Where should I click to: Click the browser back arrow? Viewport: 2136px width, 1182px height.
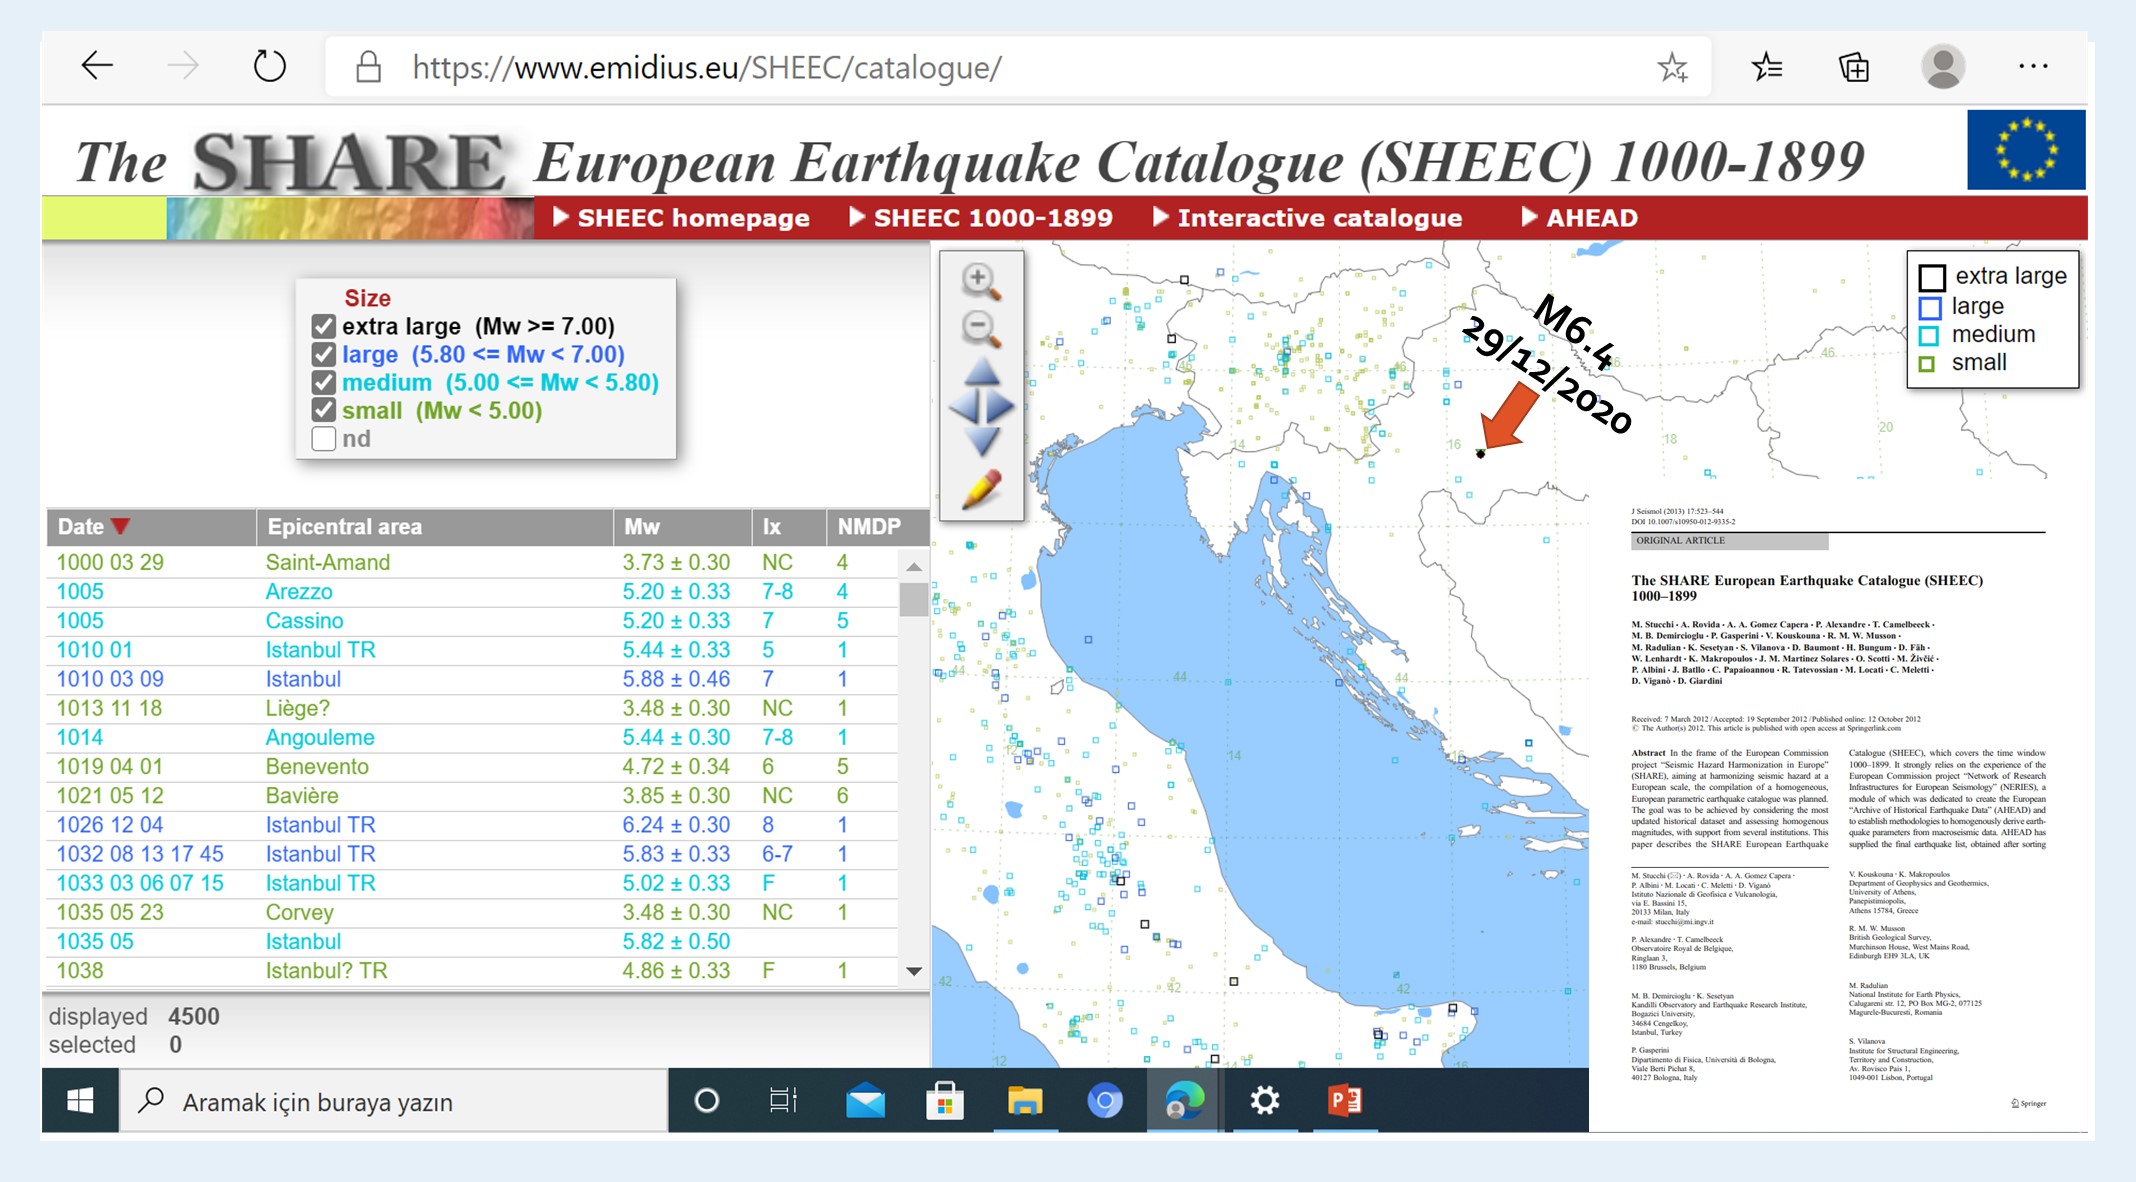tap(97, 66)
